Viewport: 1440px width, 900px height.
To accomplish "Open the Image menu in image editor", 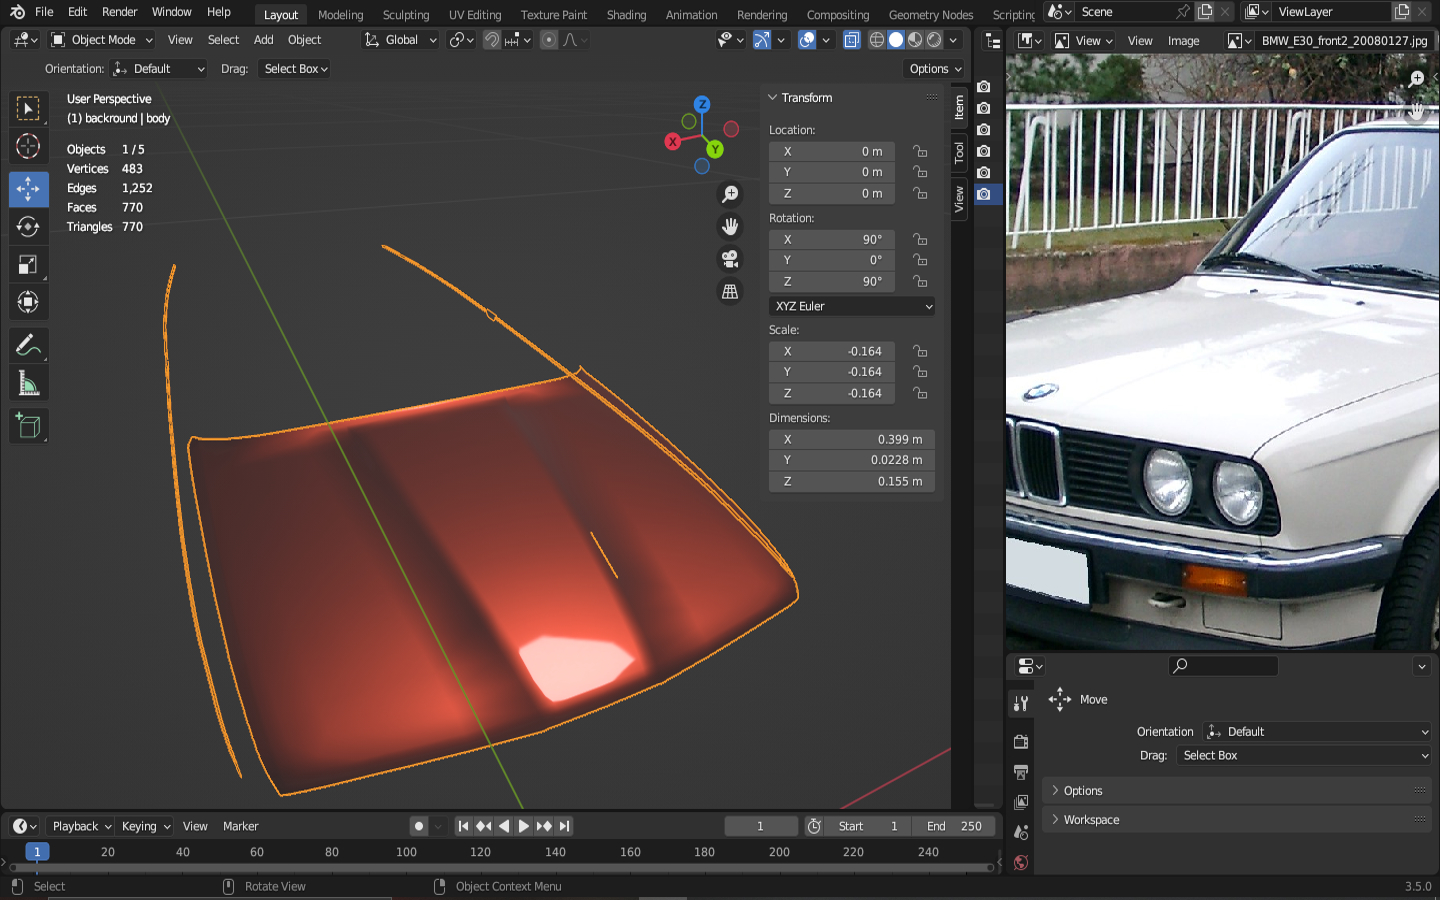I will tap(1184, 41).
